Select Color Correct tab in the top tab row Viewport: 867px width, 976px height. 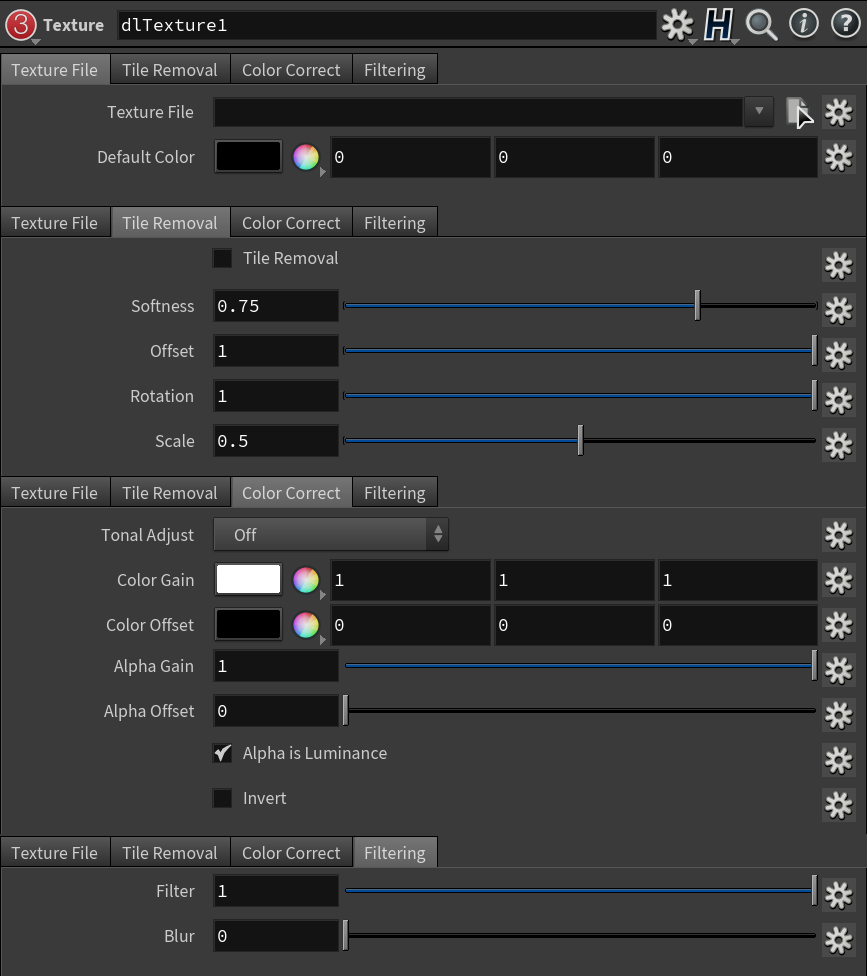click(291, 70)
